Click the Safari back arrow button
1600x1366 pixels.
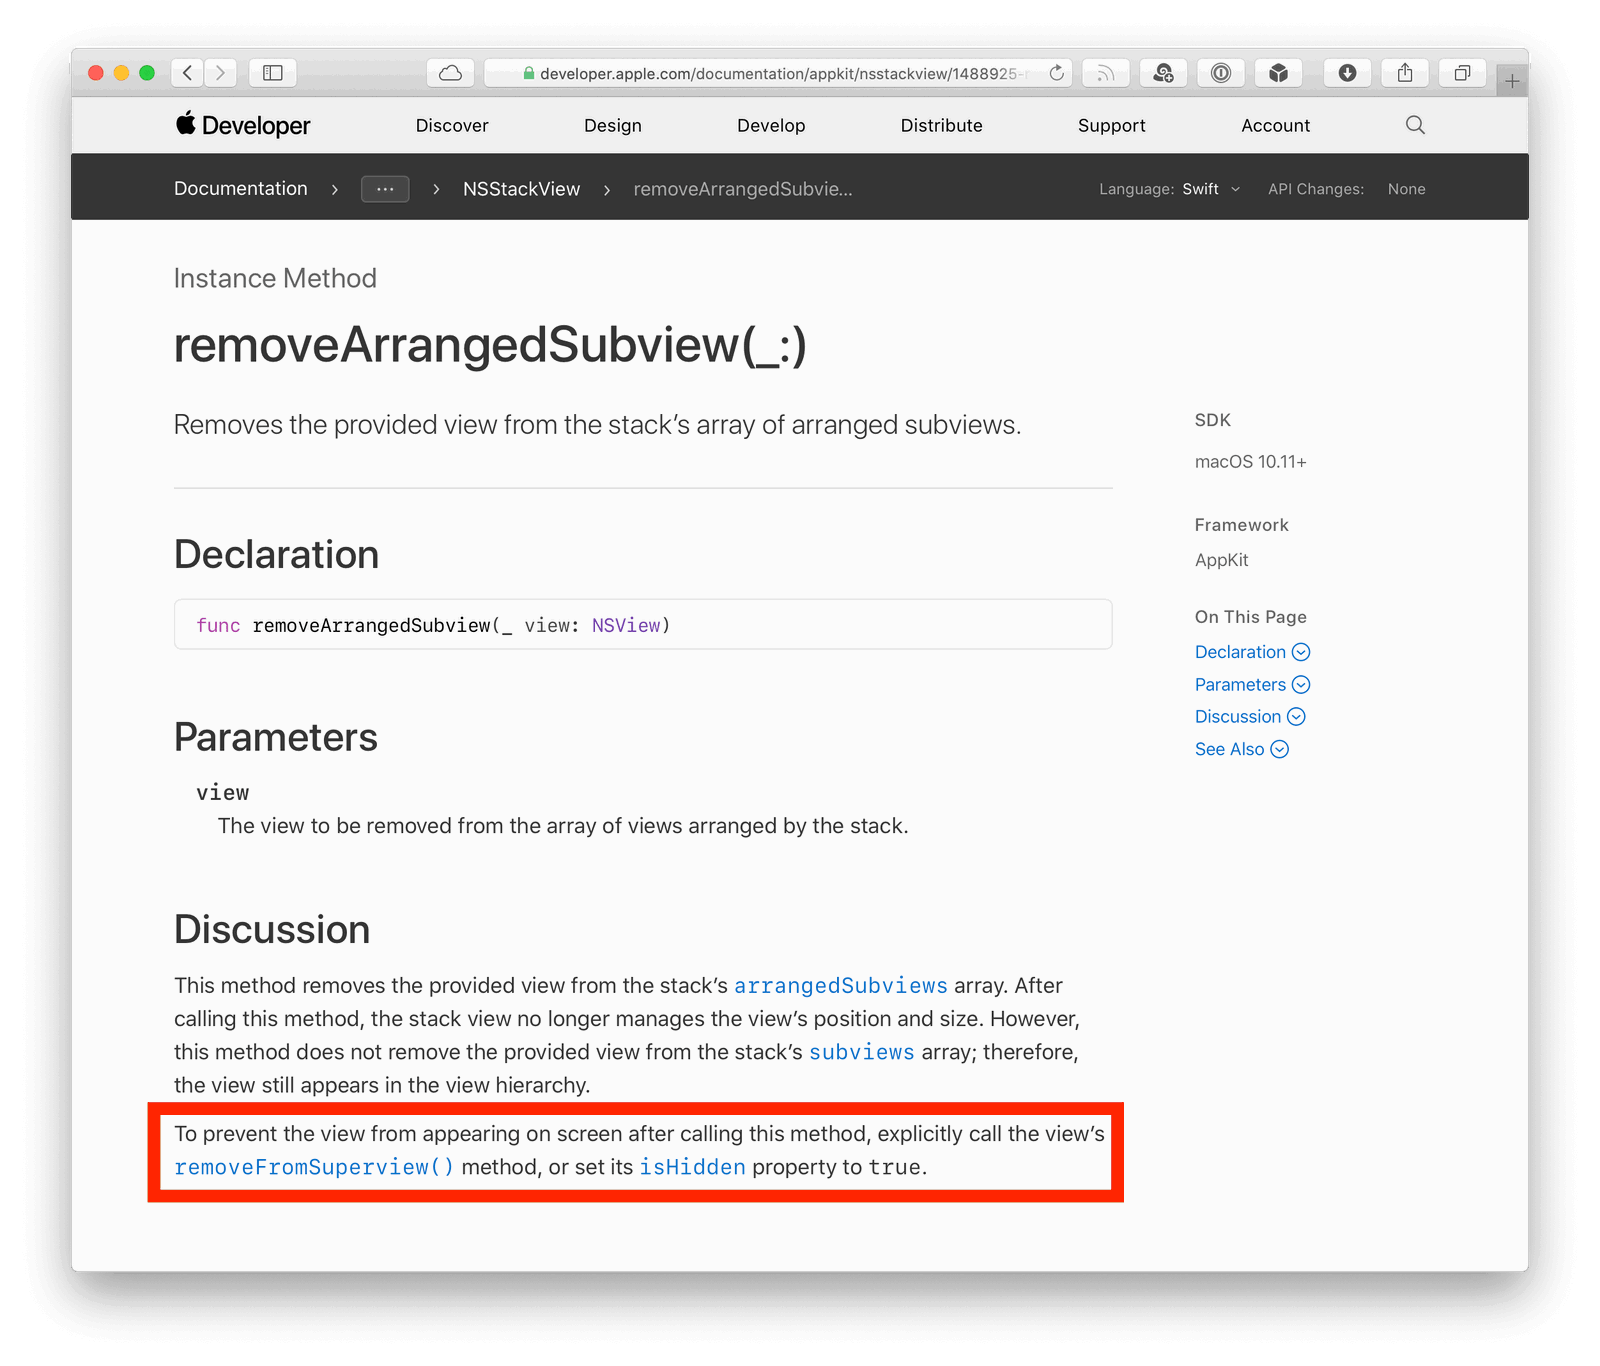click(x=187, y=73)
